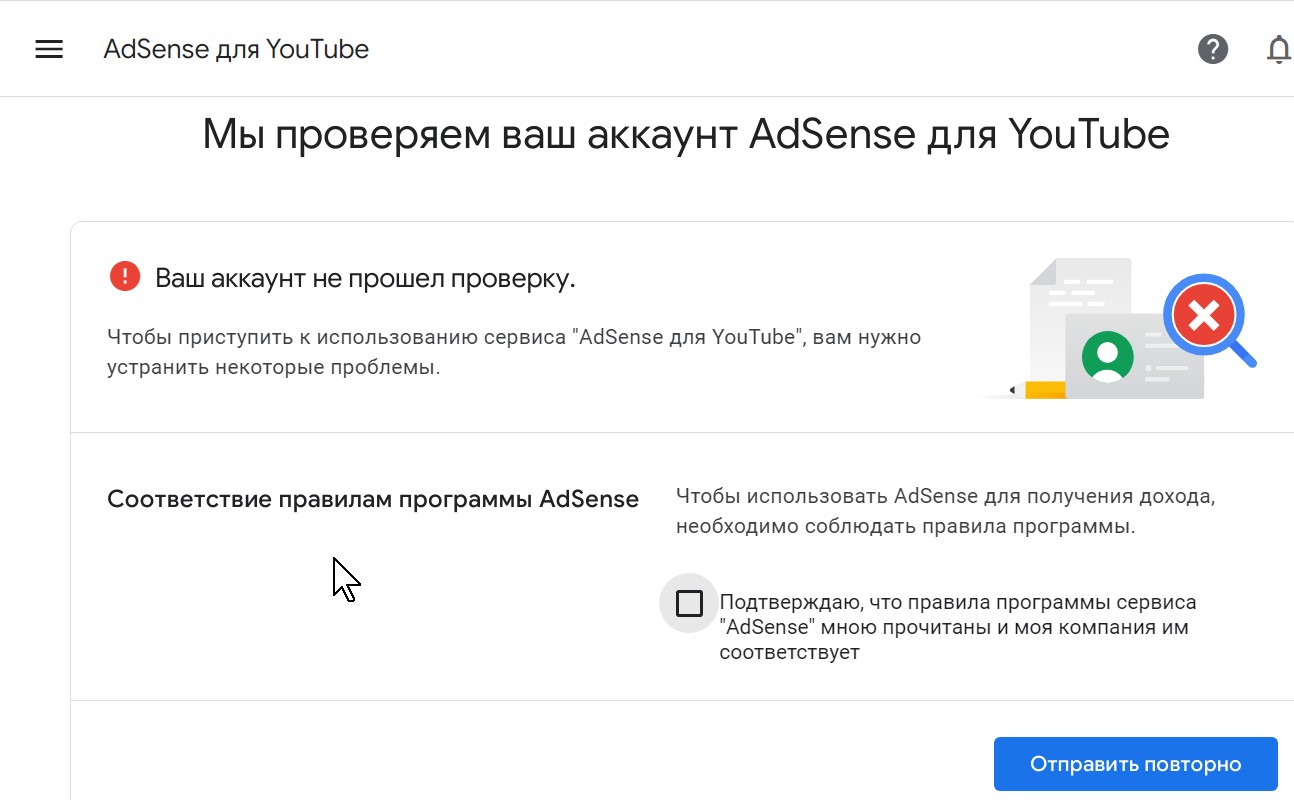This screenshot has width=1294, height=800.
Task: Click the "Соответствие правилам программы AdSense" section title
Action: pos(373,499)
